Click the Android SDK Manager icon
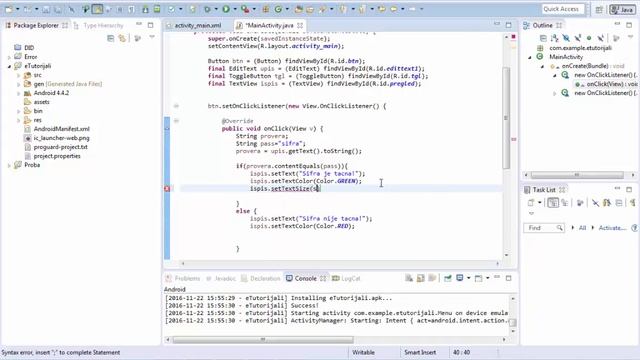This screenshot has height=360, width=640. point(146,9)
